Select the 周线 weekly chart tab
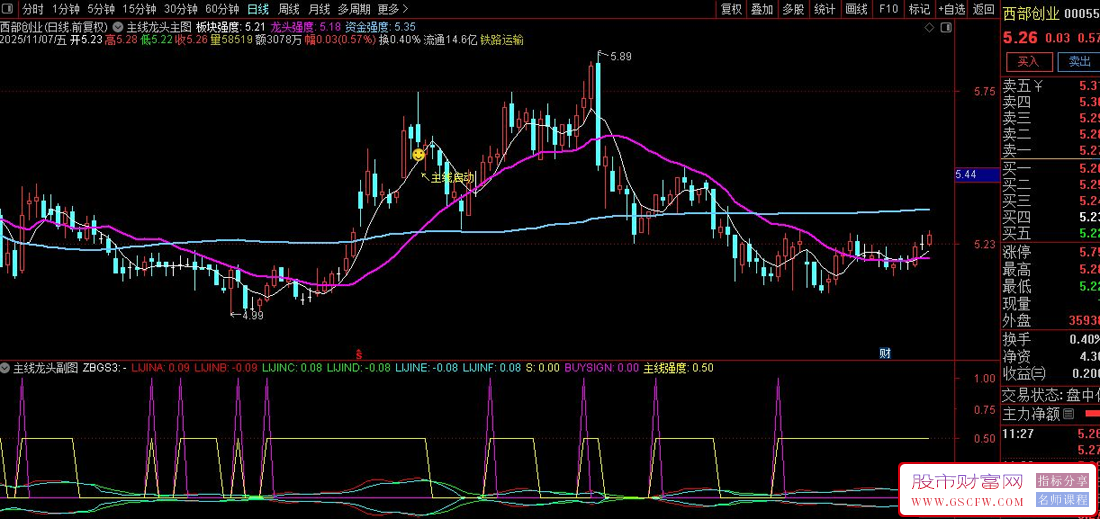Viewport: 1100px width, 519px height. [288, 9]
